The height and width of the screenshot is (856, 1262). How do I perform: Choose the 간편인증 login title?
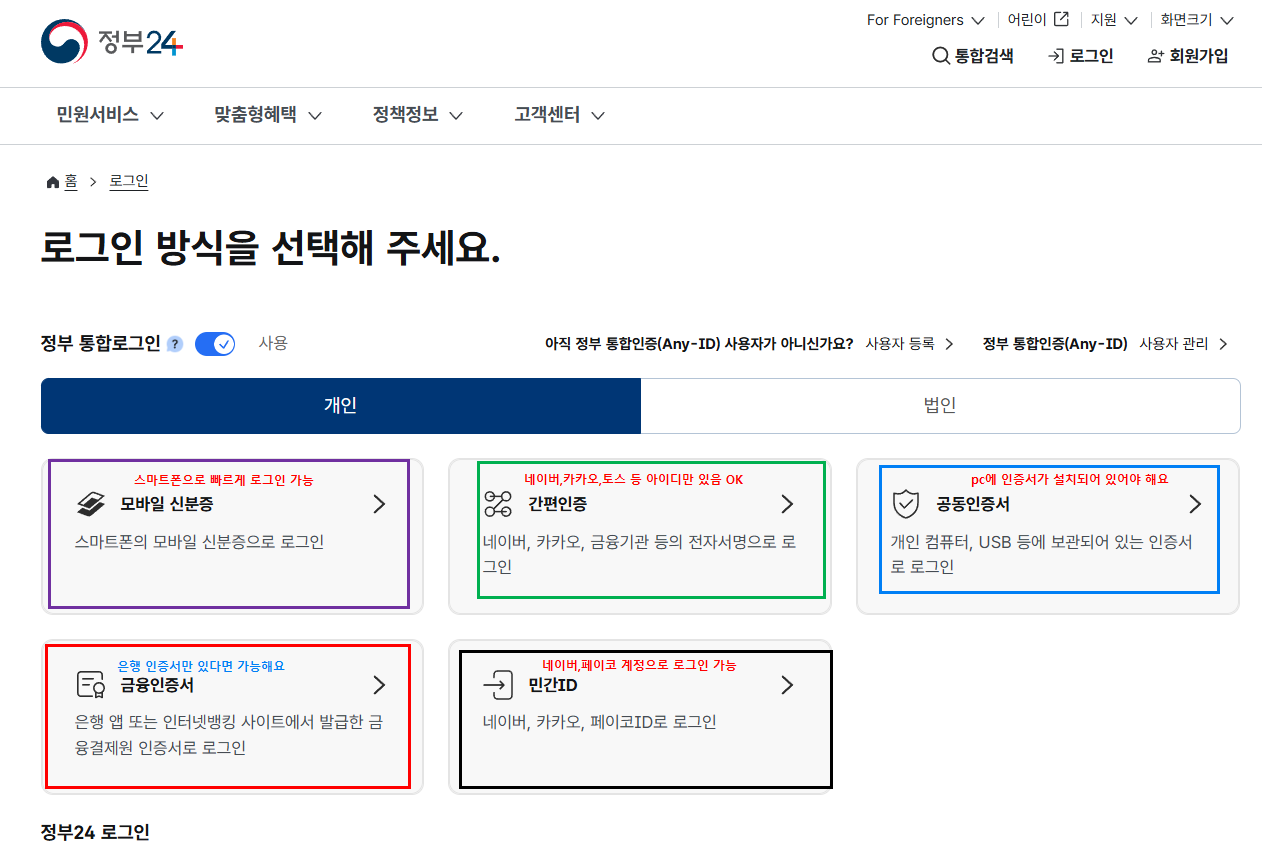click(x=558, y=504)
